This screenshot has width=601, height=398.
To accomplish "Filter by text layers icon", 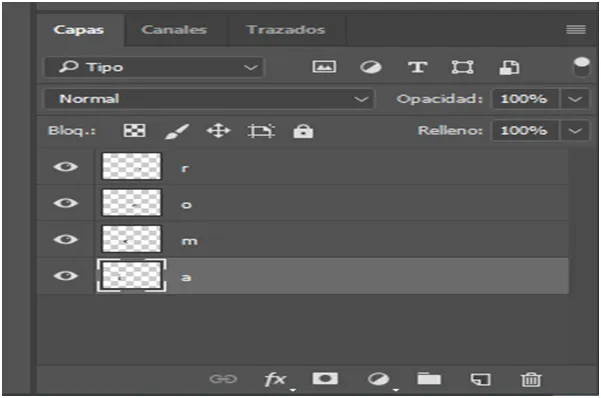I will (x=417, y=67).
